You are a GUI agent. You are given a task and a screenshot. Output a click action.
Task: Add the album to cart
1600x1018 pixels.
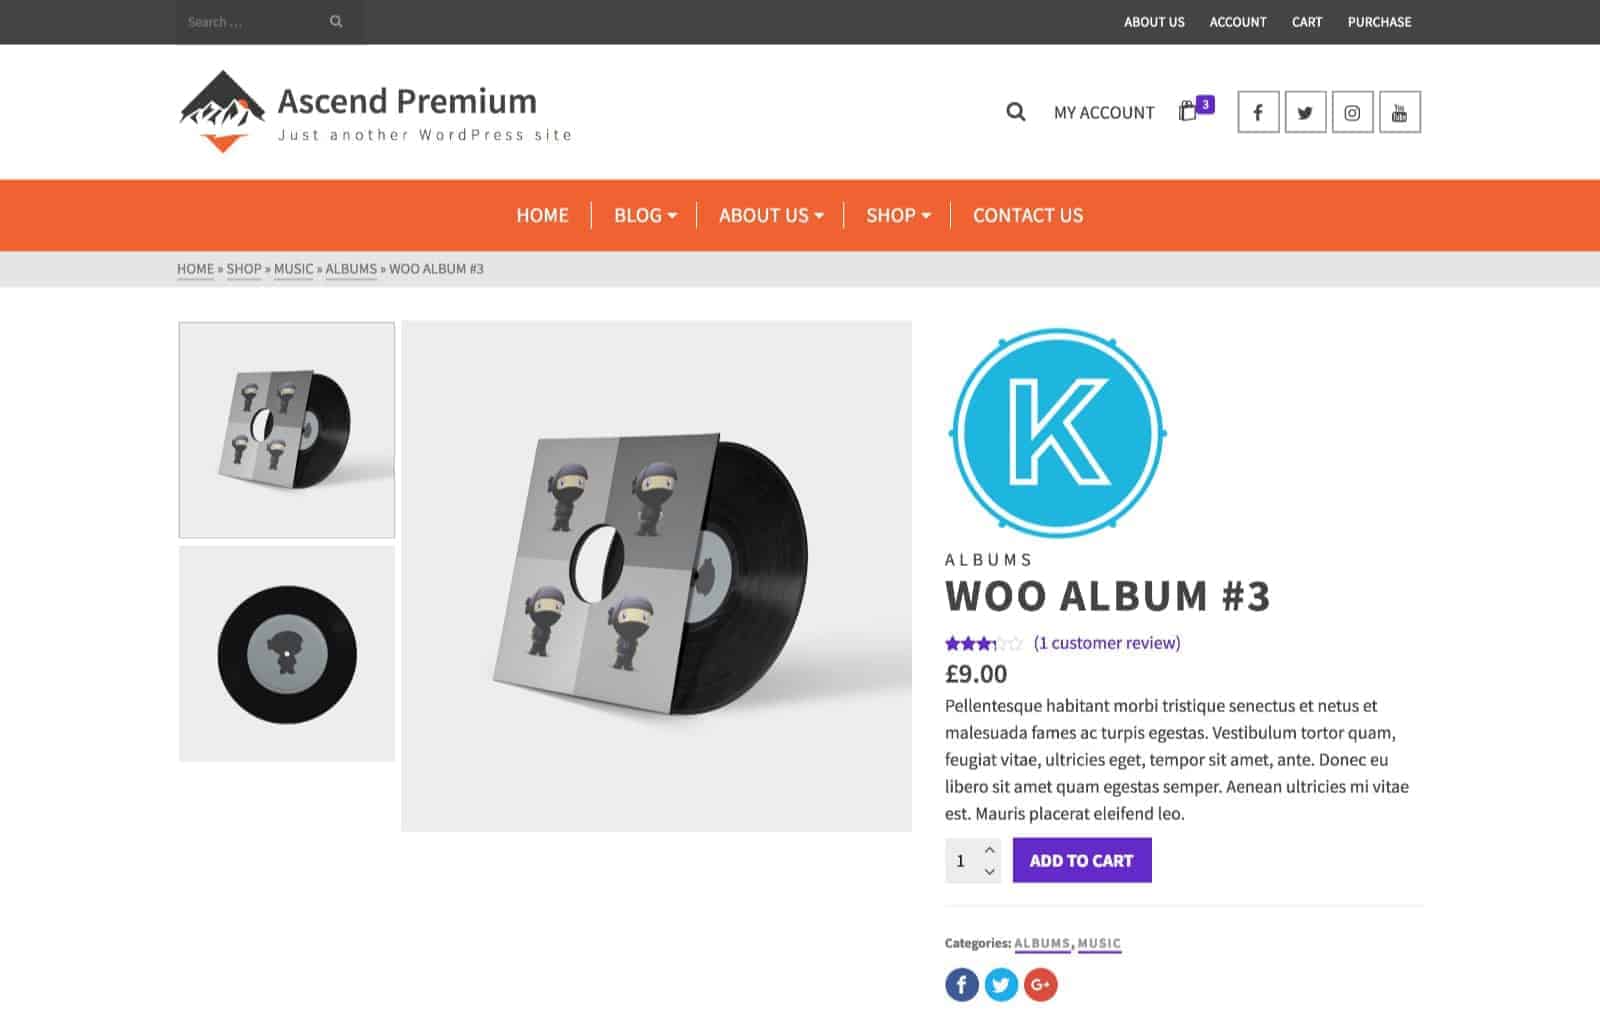coord(1082,860)
